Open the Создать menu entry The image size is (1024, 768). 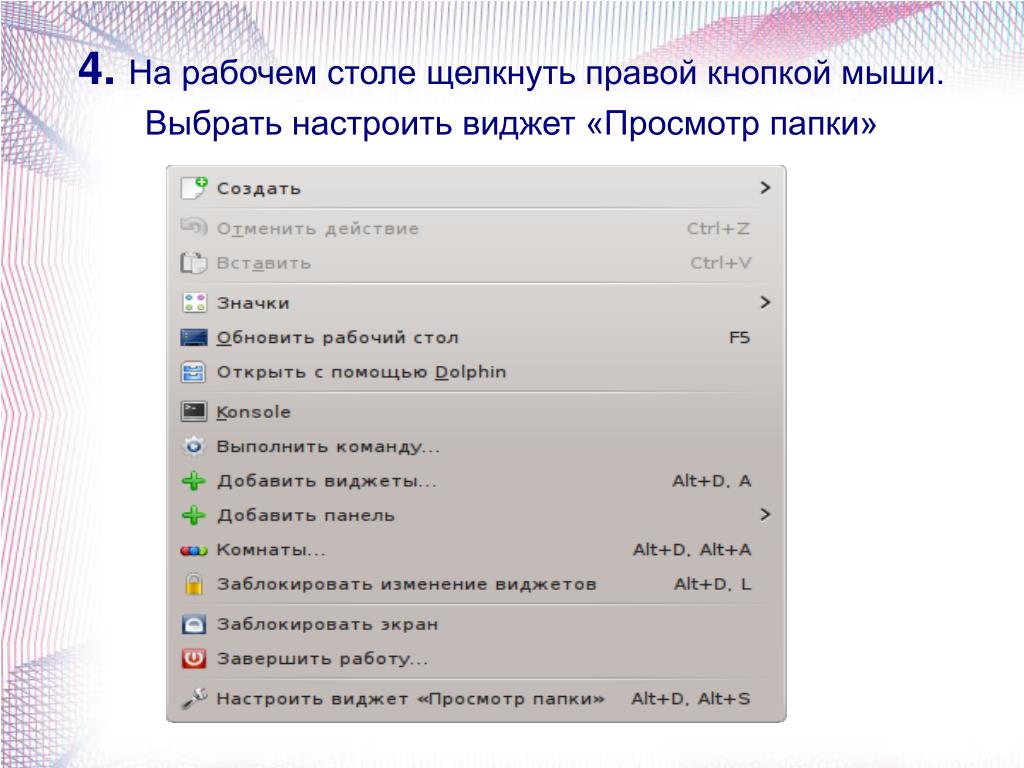coord(476,188)
